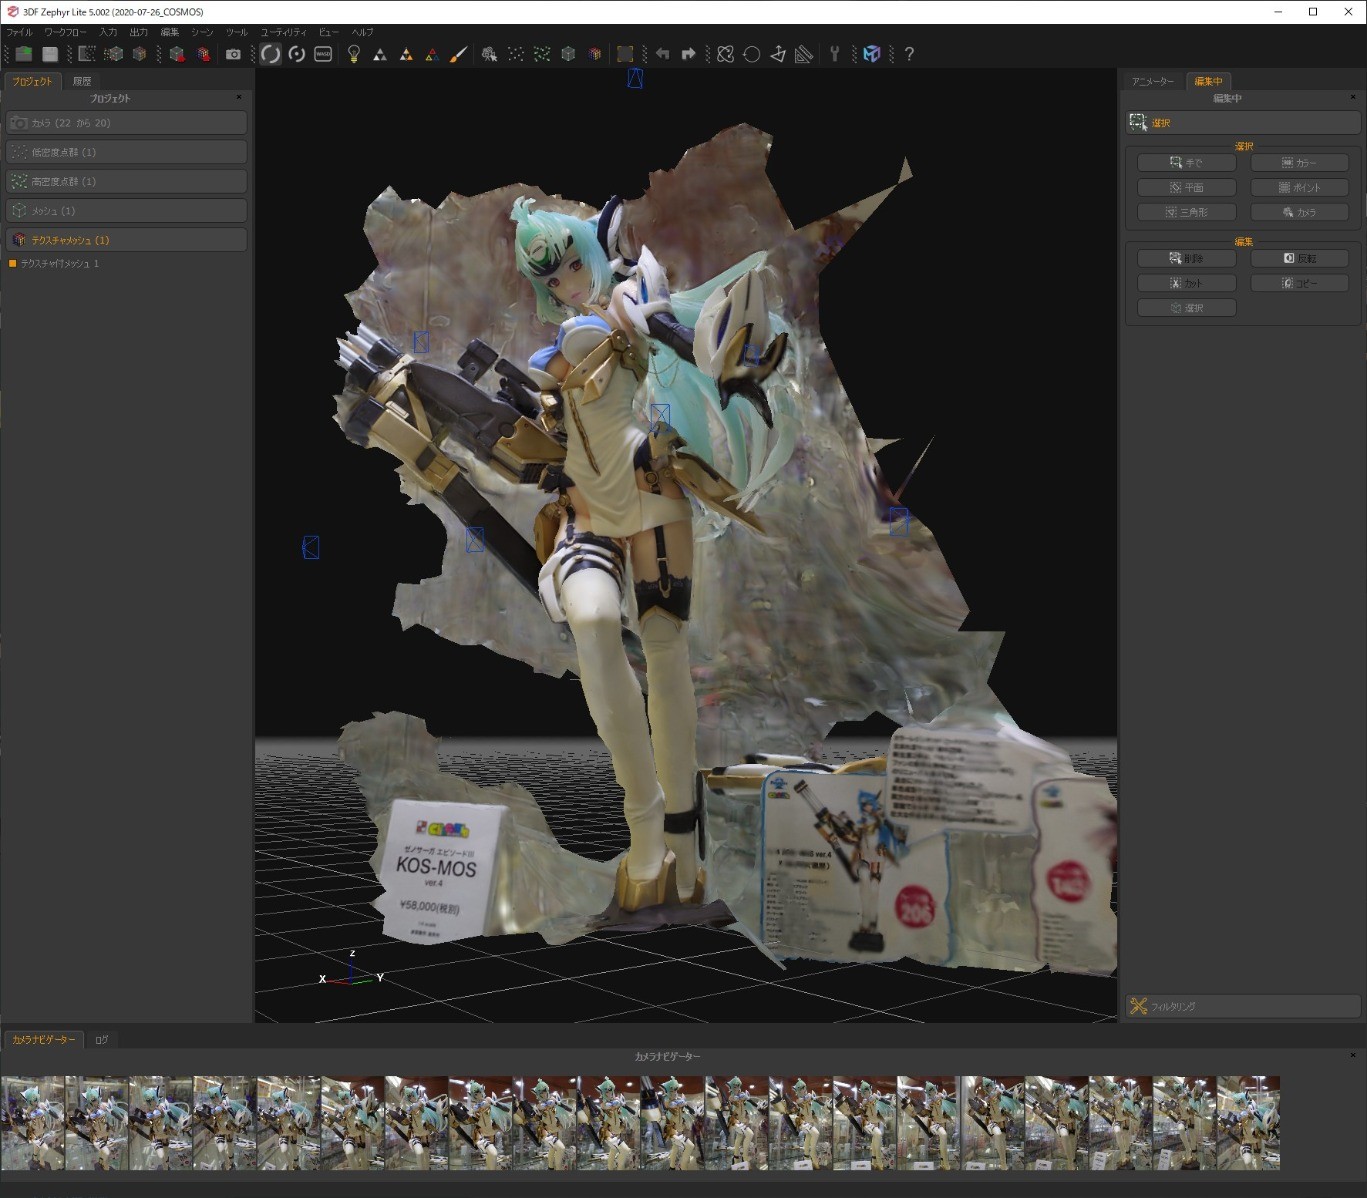The image size is (1367, 1198).
Task: Open the ユーティリティ menu
Action: tap(284, 32)
